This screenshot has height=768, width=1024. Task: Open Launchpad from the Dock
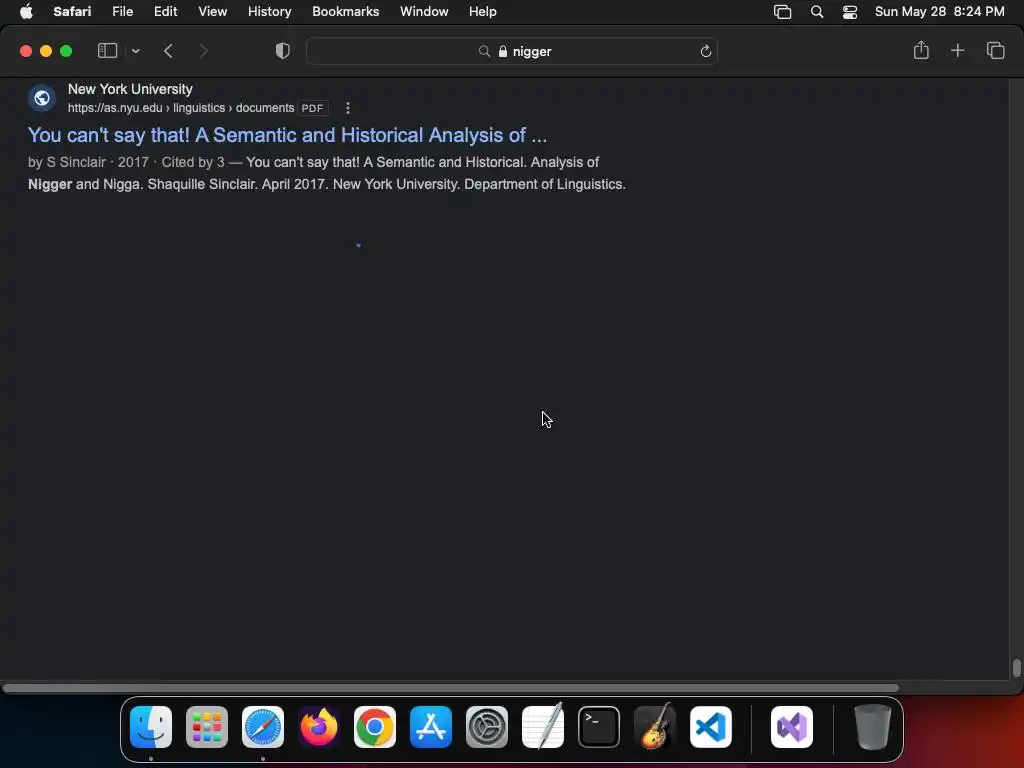click(x=207, y=727)
